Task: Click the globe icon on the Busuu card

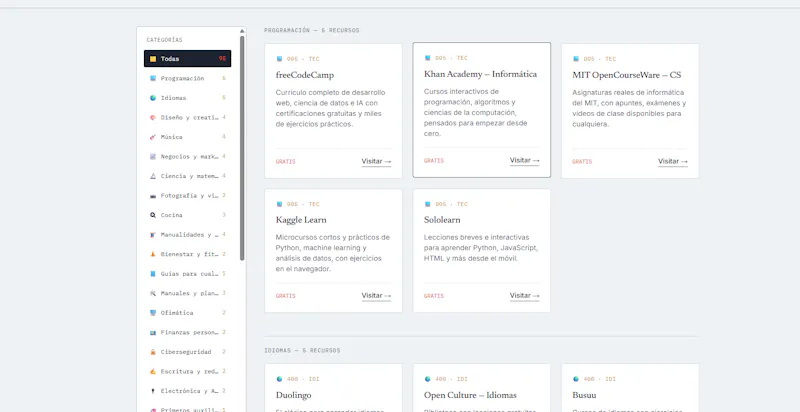Action: click(x=576, y=379)
